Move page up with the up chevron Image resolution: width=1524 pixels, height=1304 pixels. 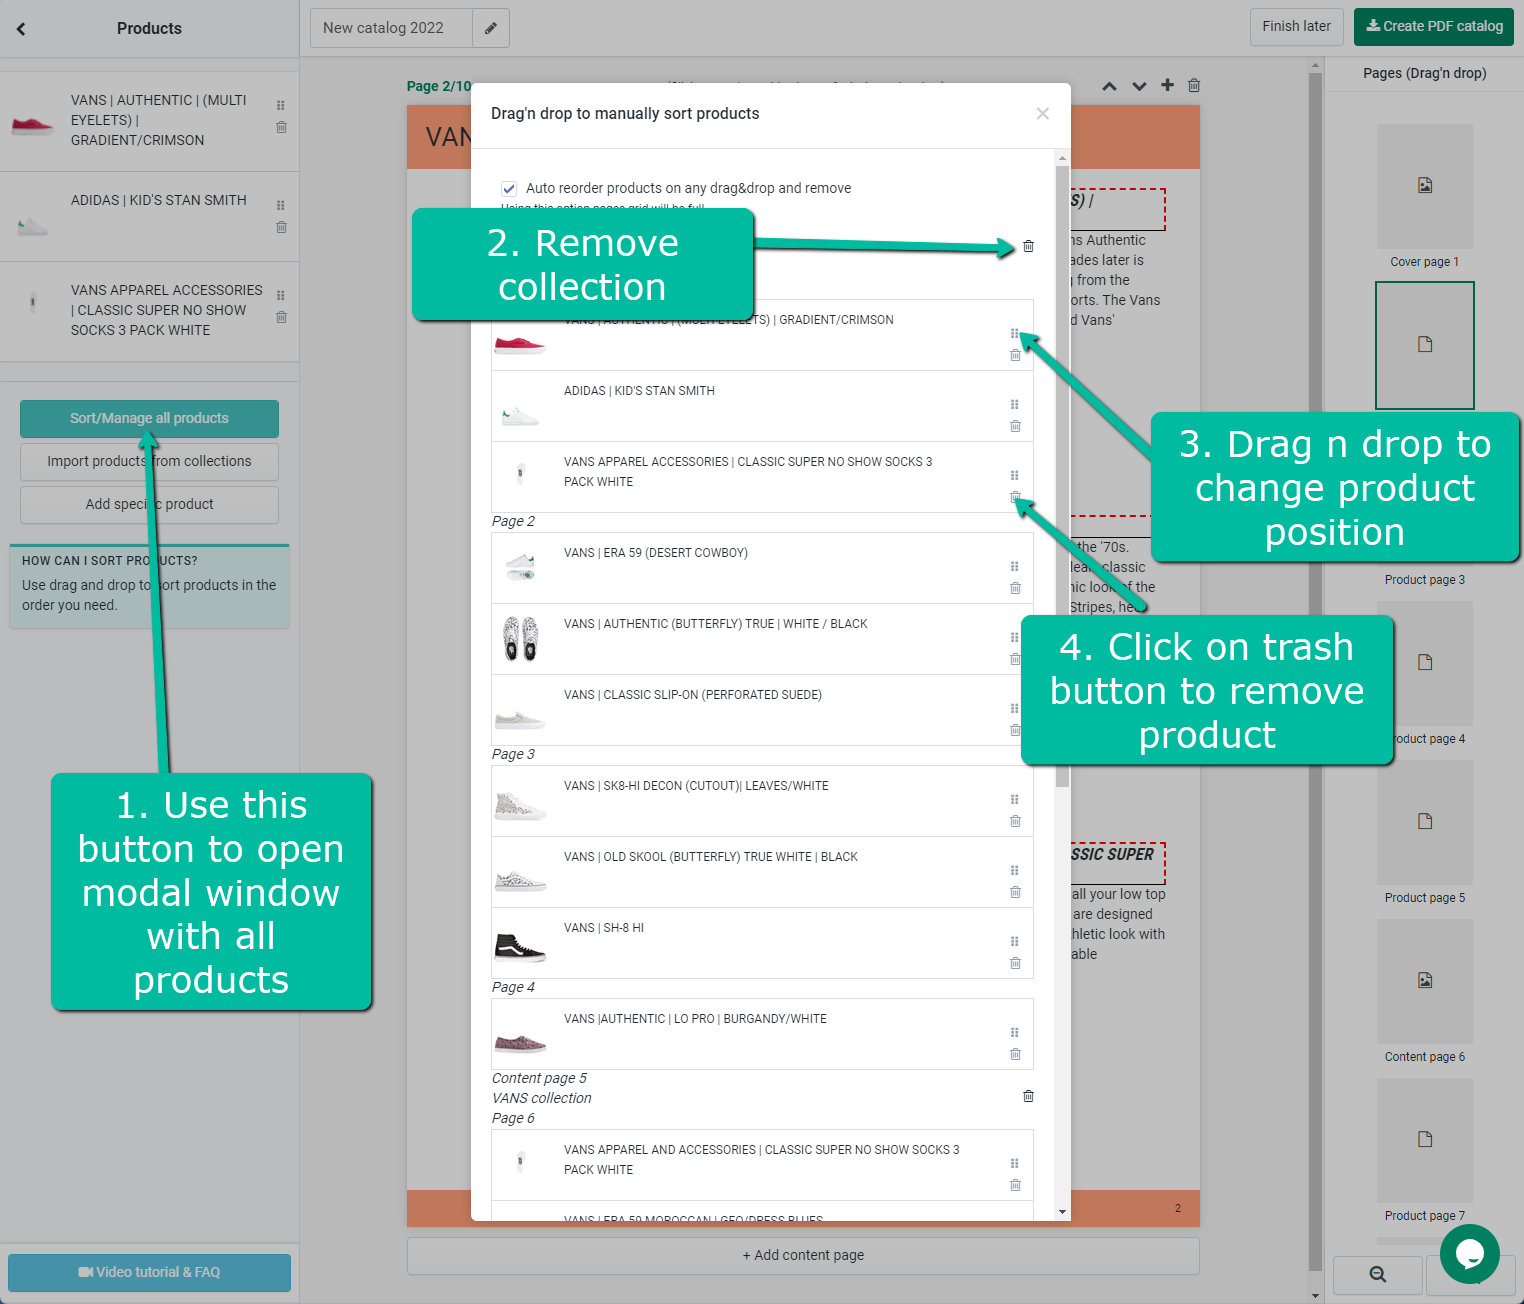1109,86
